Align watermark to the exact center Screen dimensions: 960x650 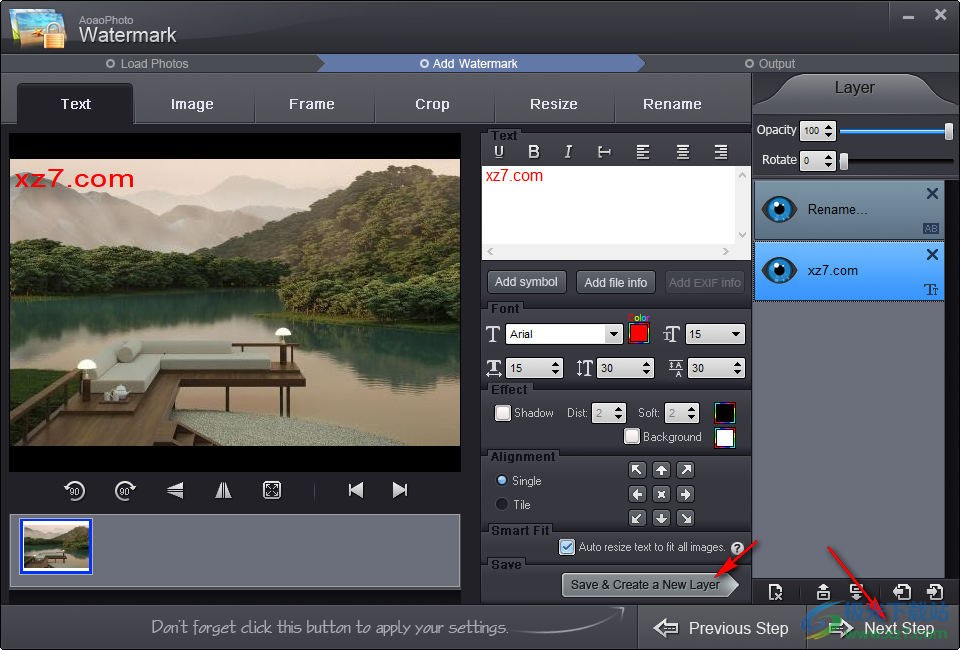tap(661, 494)
